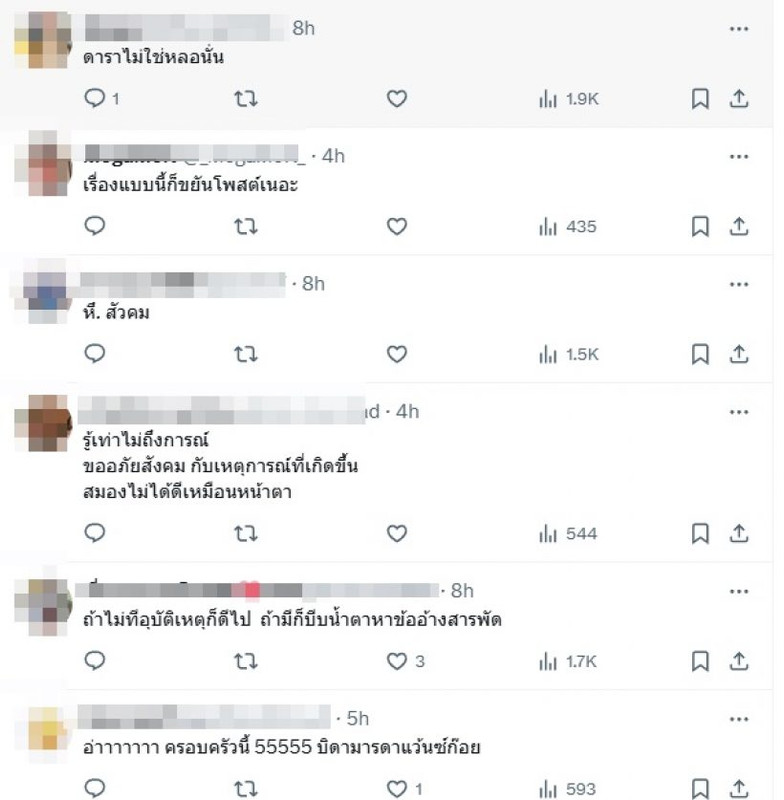Like the tweet with 1.5K views
Image resolution: width=784 pixels, height=800 pixels.
(x=396, y=354)
